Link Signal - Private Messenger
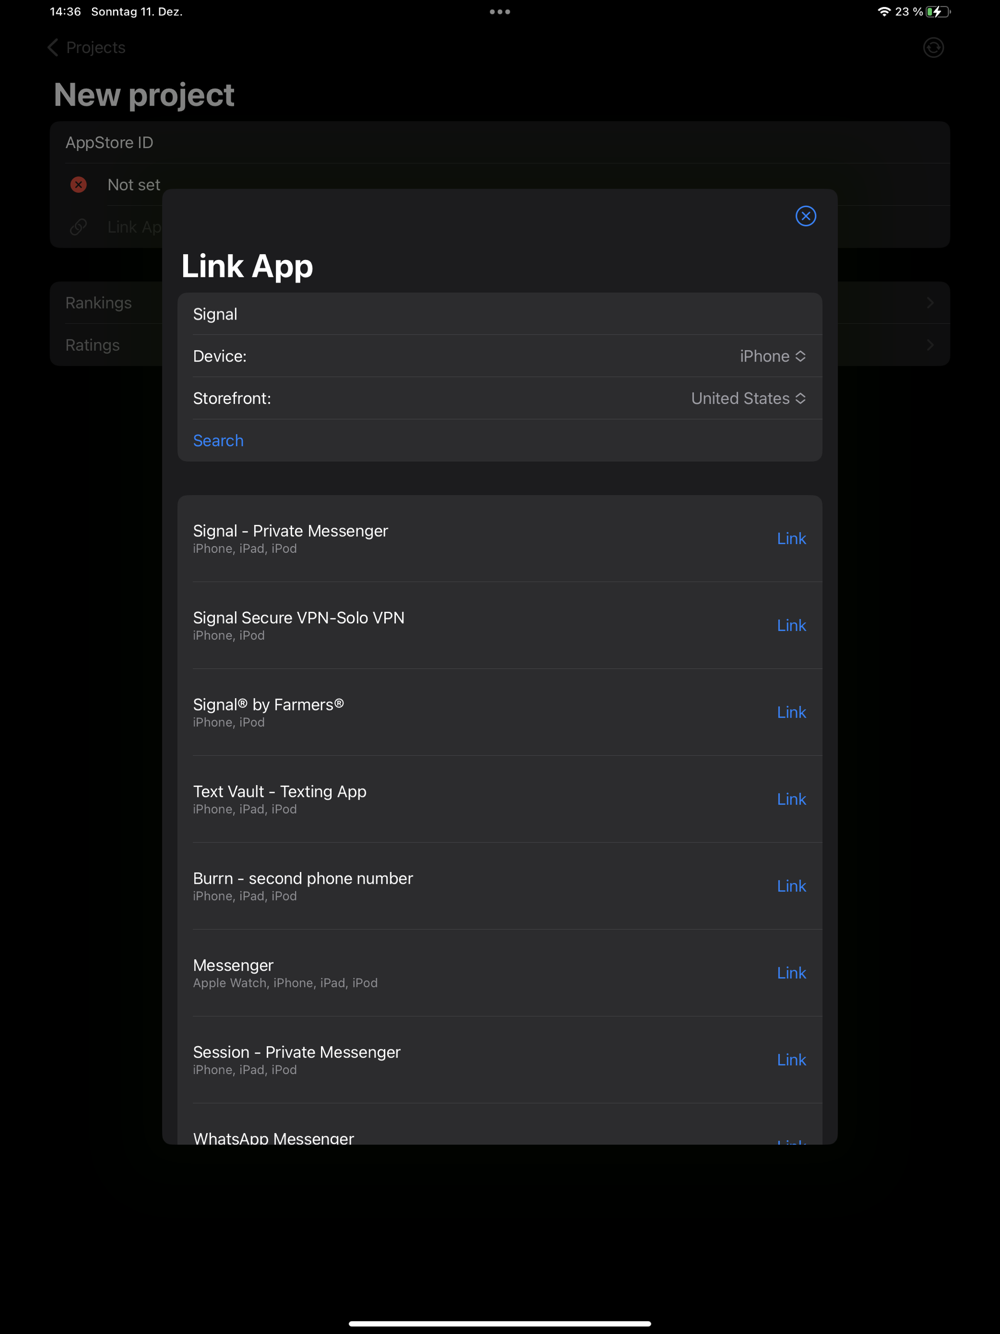 click(791, 538)
